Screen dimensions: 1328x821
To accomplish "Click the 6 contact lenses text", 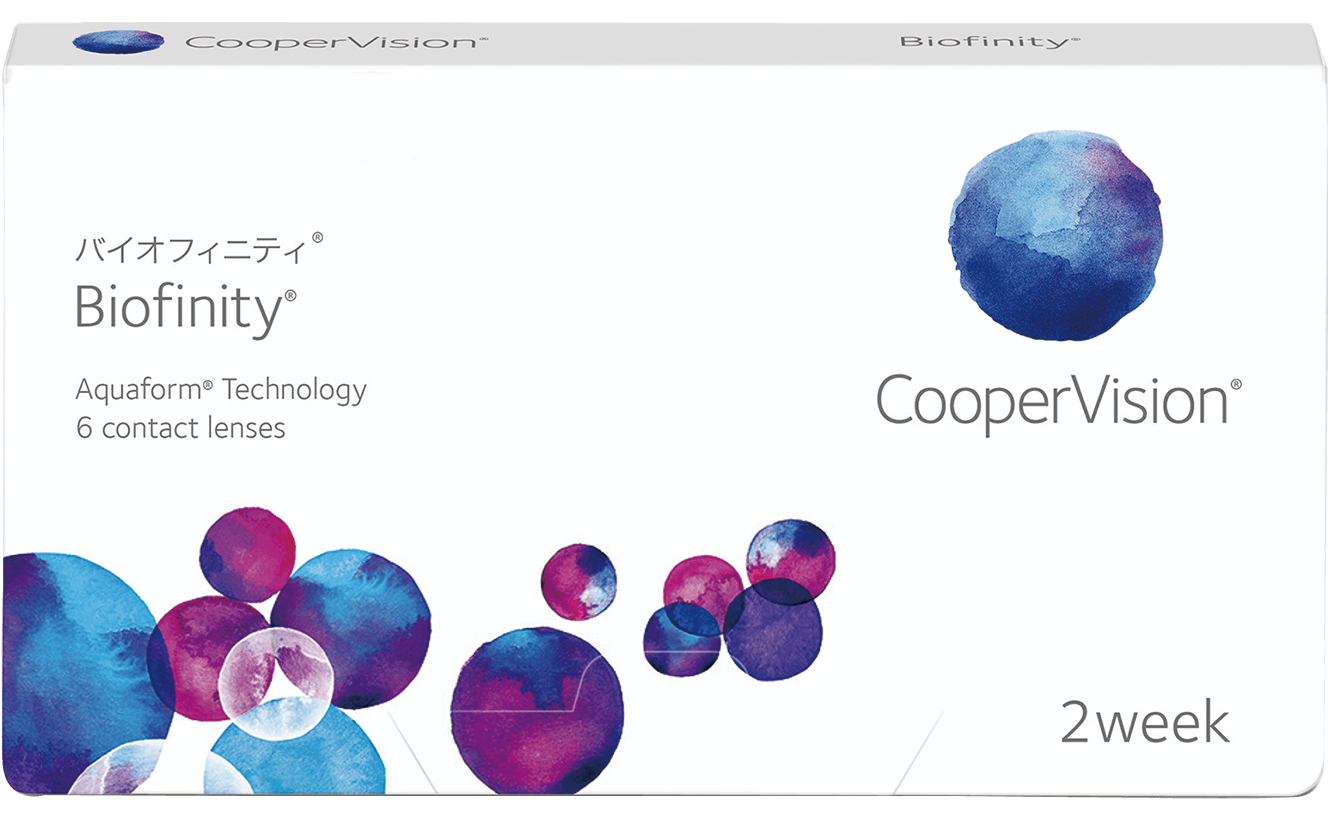I will click(x=180, y=428).
